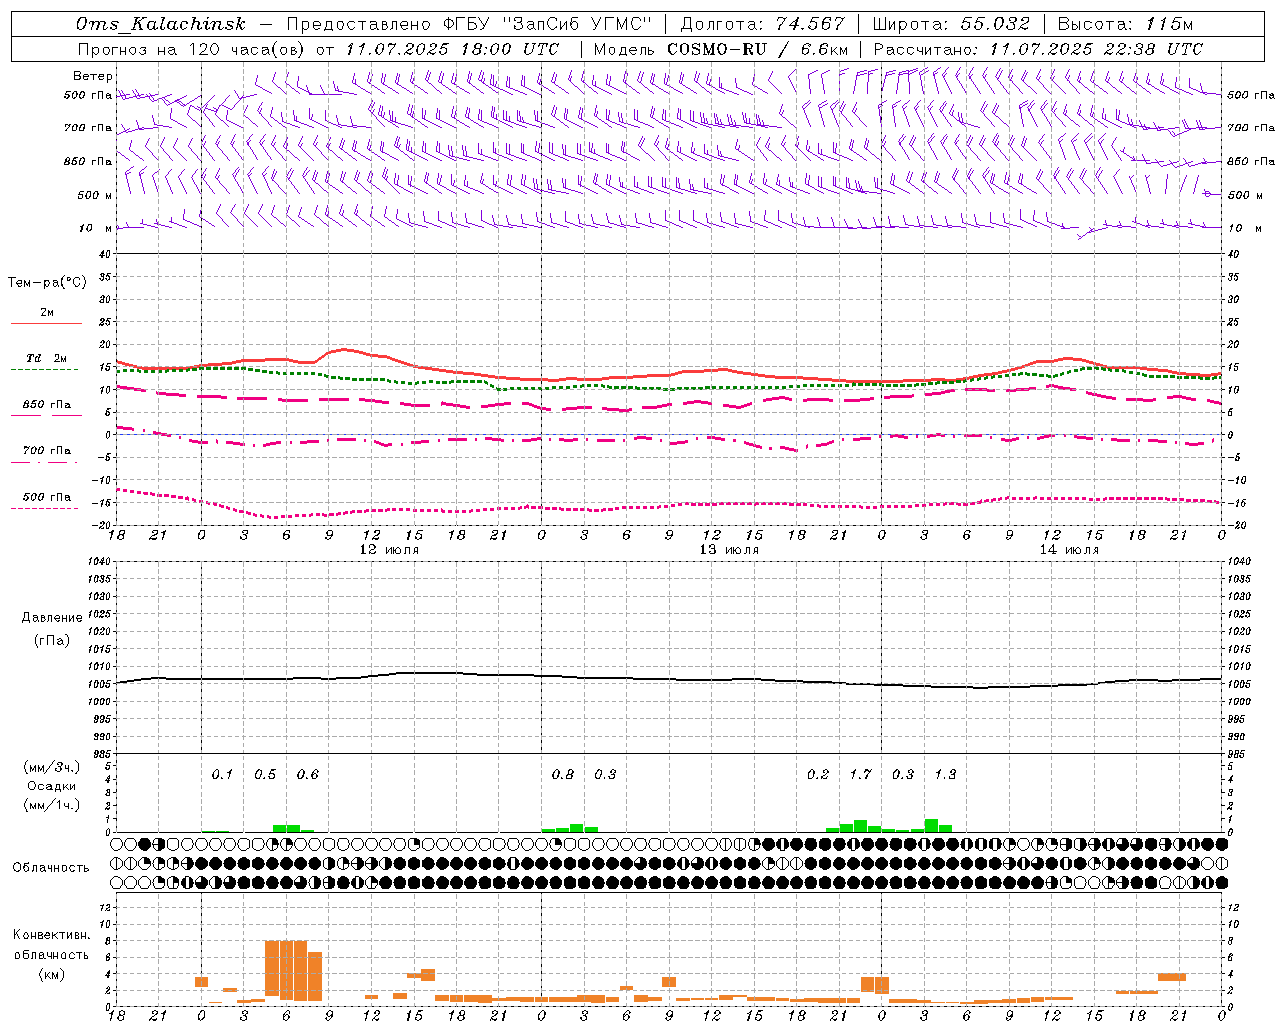Viewport: 1280px width, 1024px height.
Task: Click the Облачность row label
Action: click(x=51, y=867)
